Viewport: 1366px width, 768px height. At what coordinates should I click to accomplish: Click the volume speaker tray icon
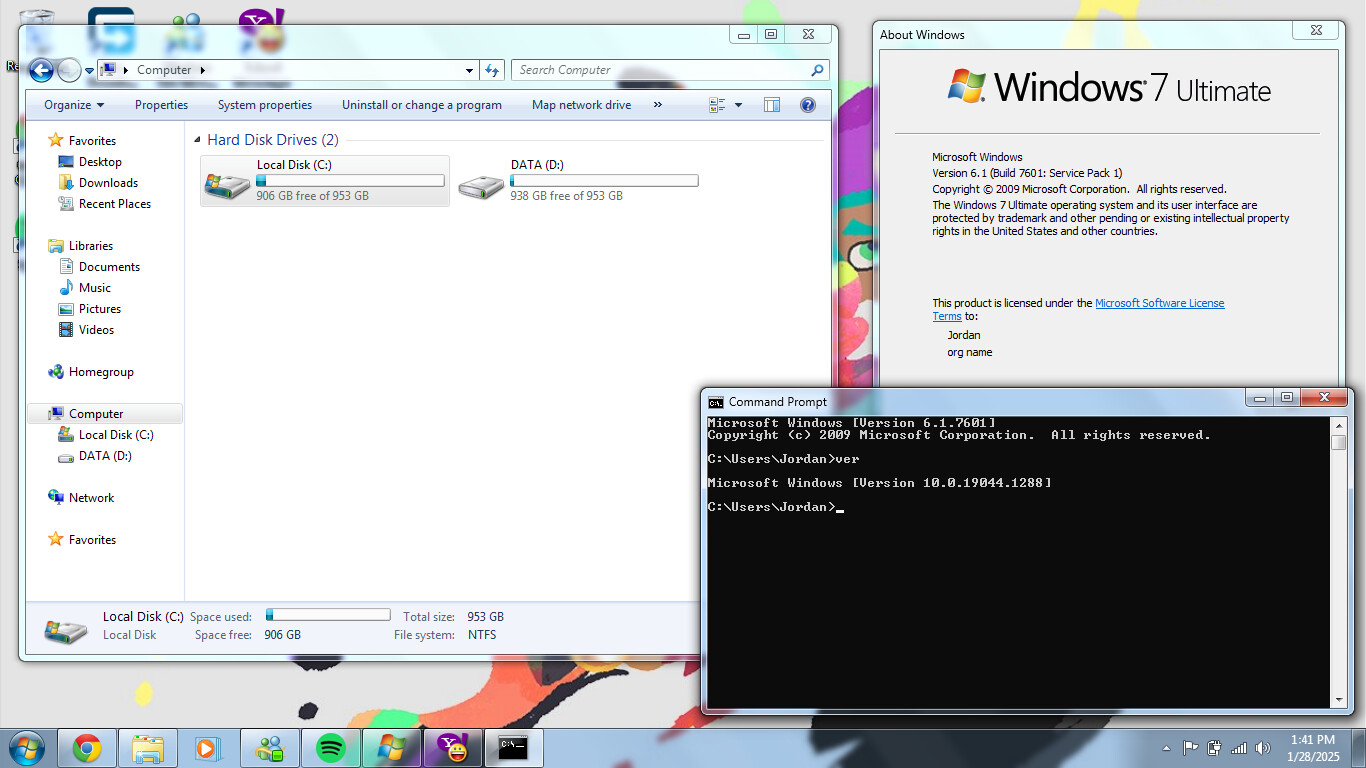click(x=1263, y=747)
